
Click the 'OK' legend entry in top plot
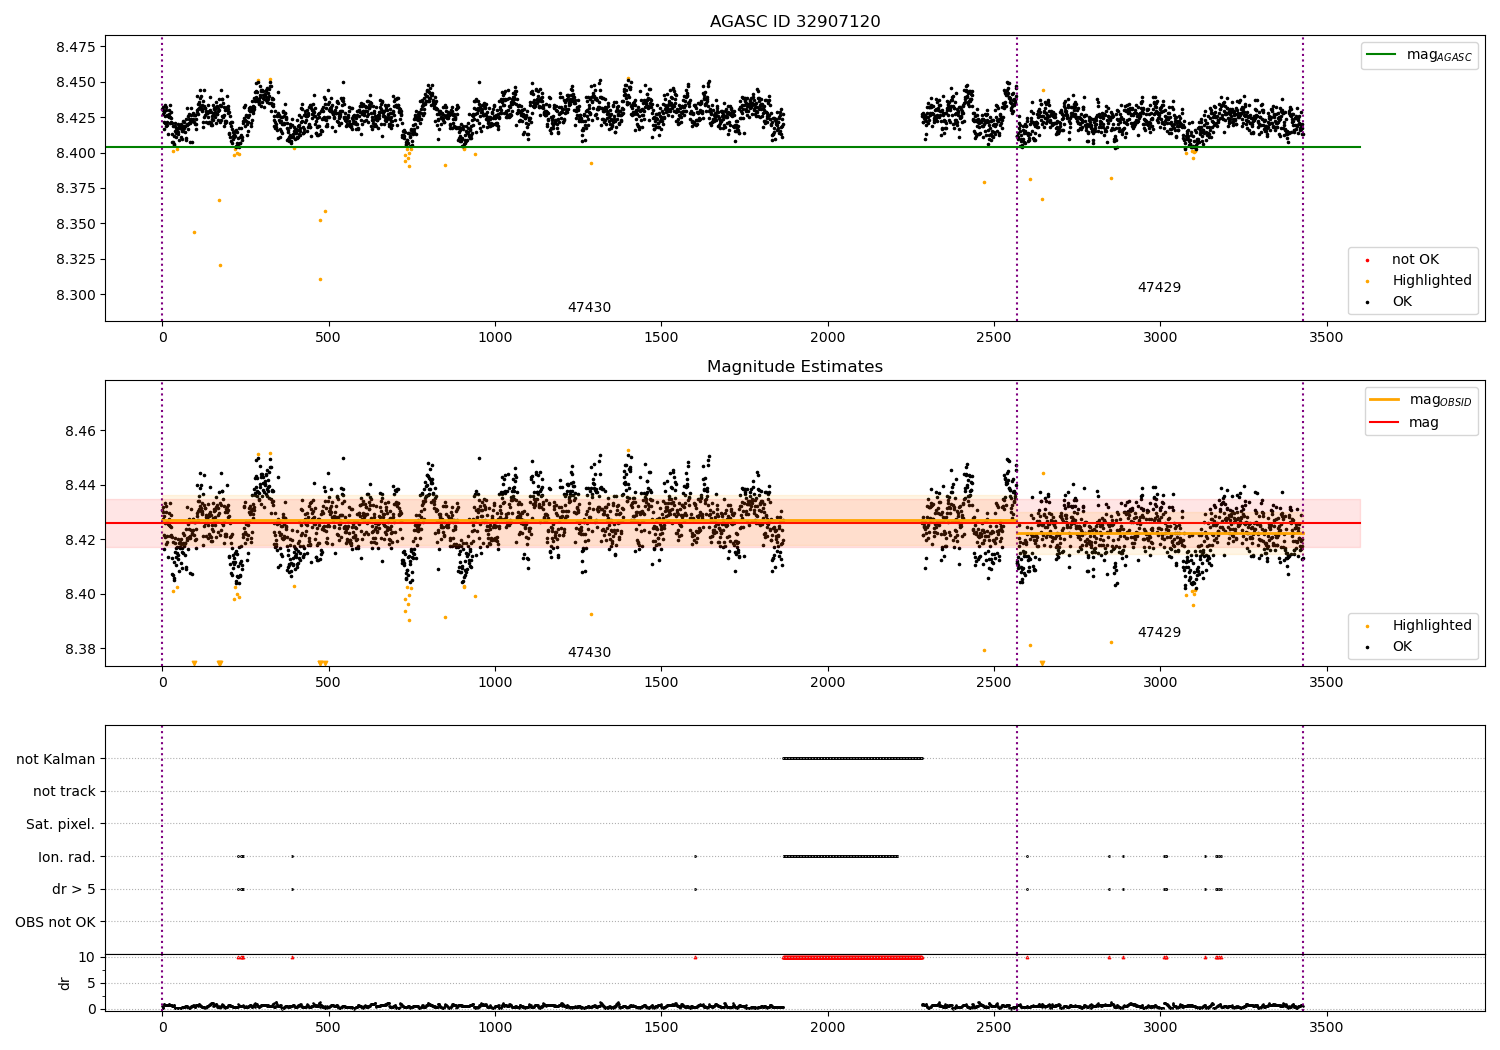point(1402,302)
